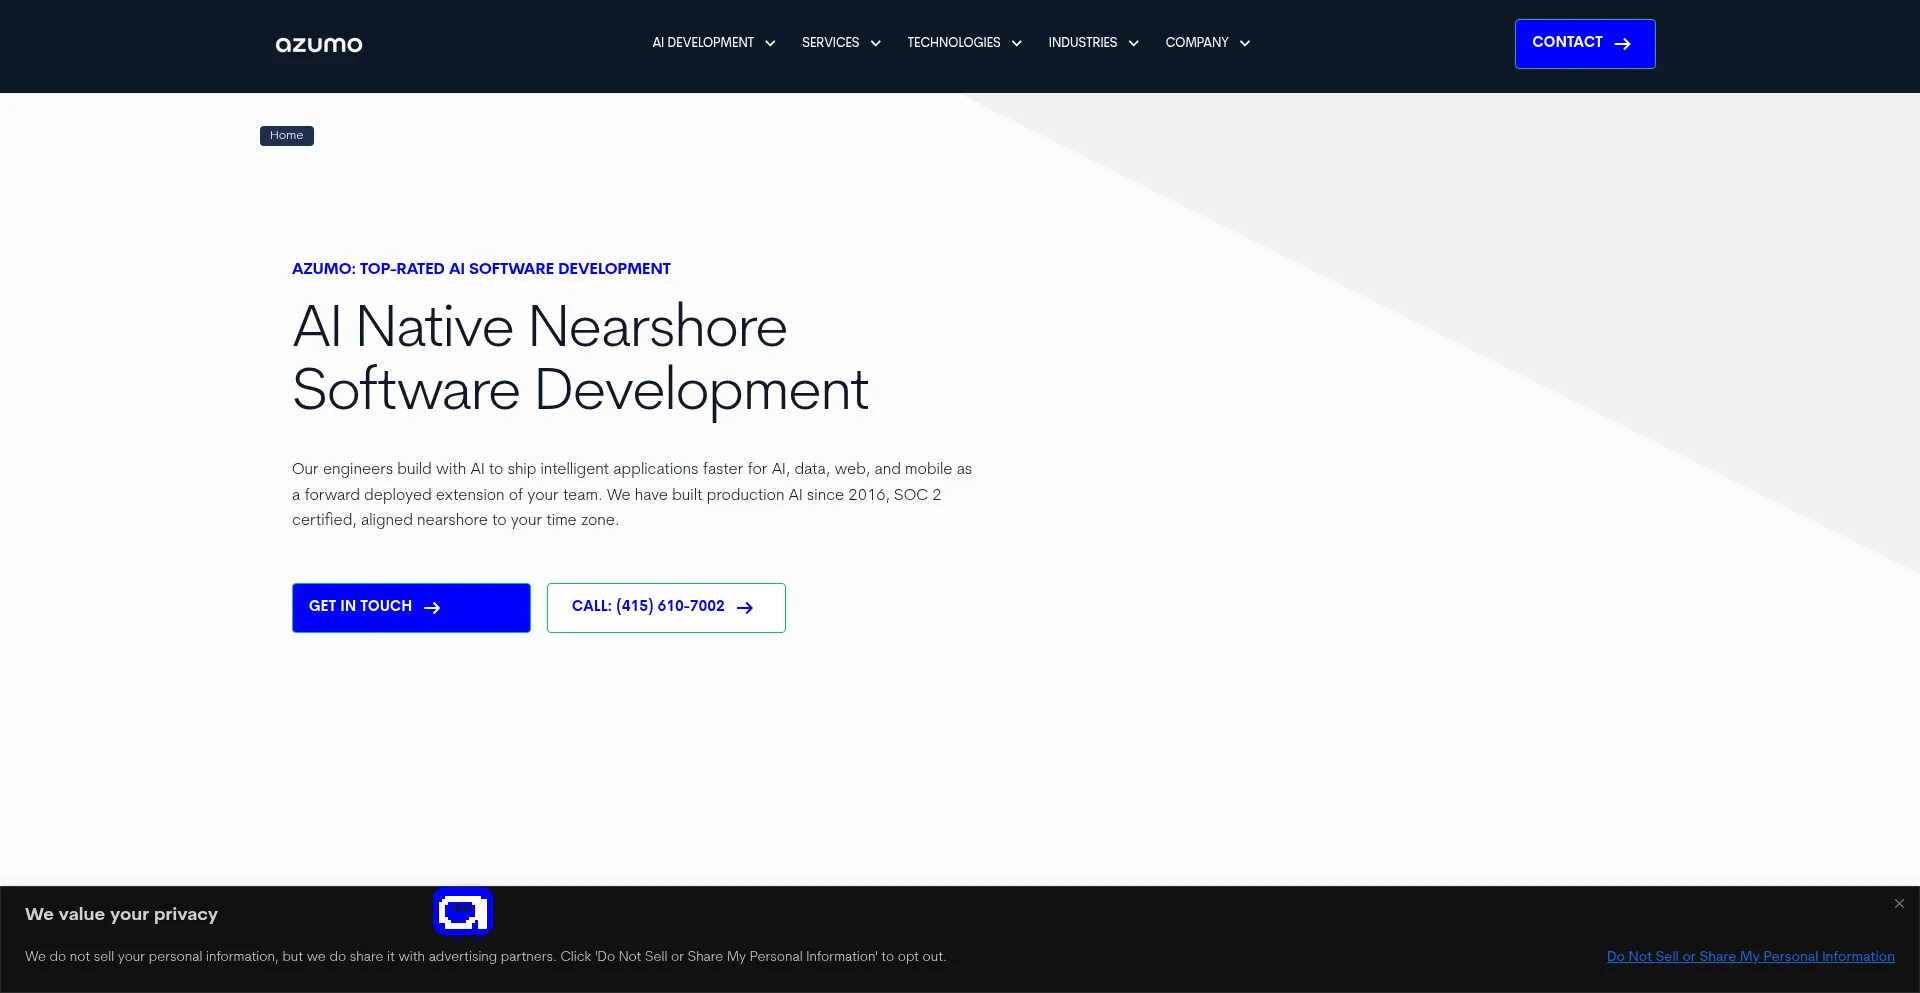Go to the Home breadcrumb
Screen dimensions: 1920x993
click(x=287, y=136)
